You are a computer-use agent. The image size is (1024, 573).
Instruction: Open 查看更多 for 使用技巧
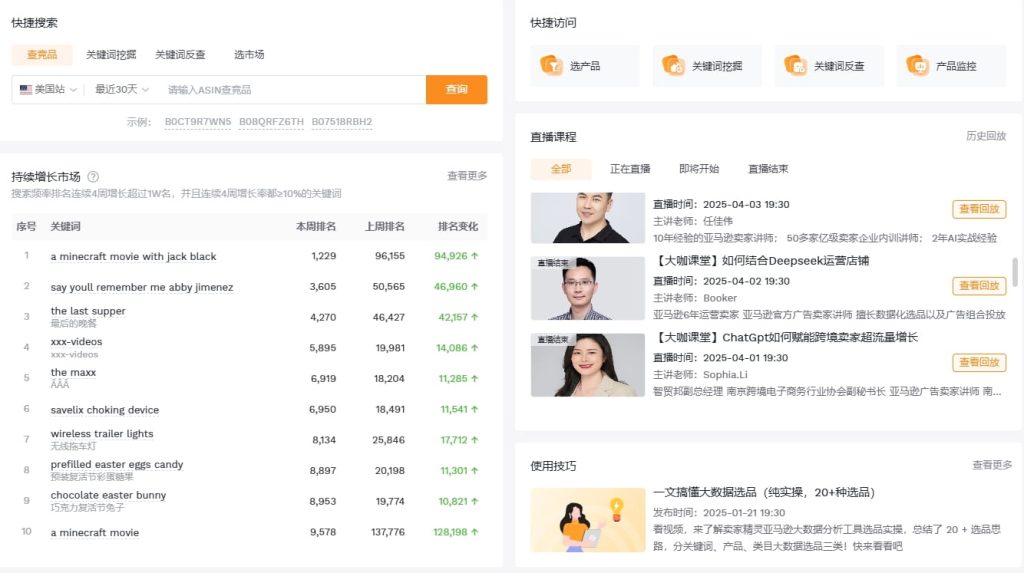992,465
